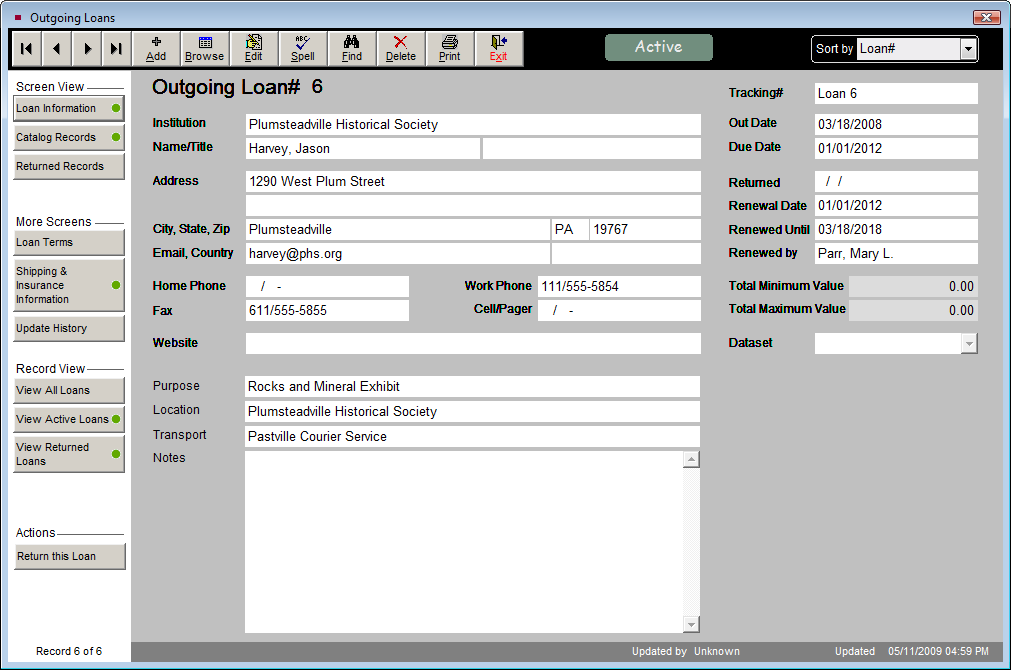Select View Returned Loans
The width and height of the screenshot is (1011, 670).
coord(68,454)
